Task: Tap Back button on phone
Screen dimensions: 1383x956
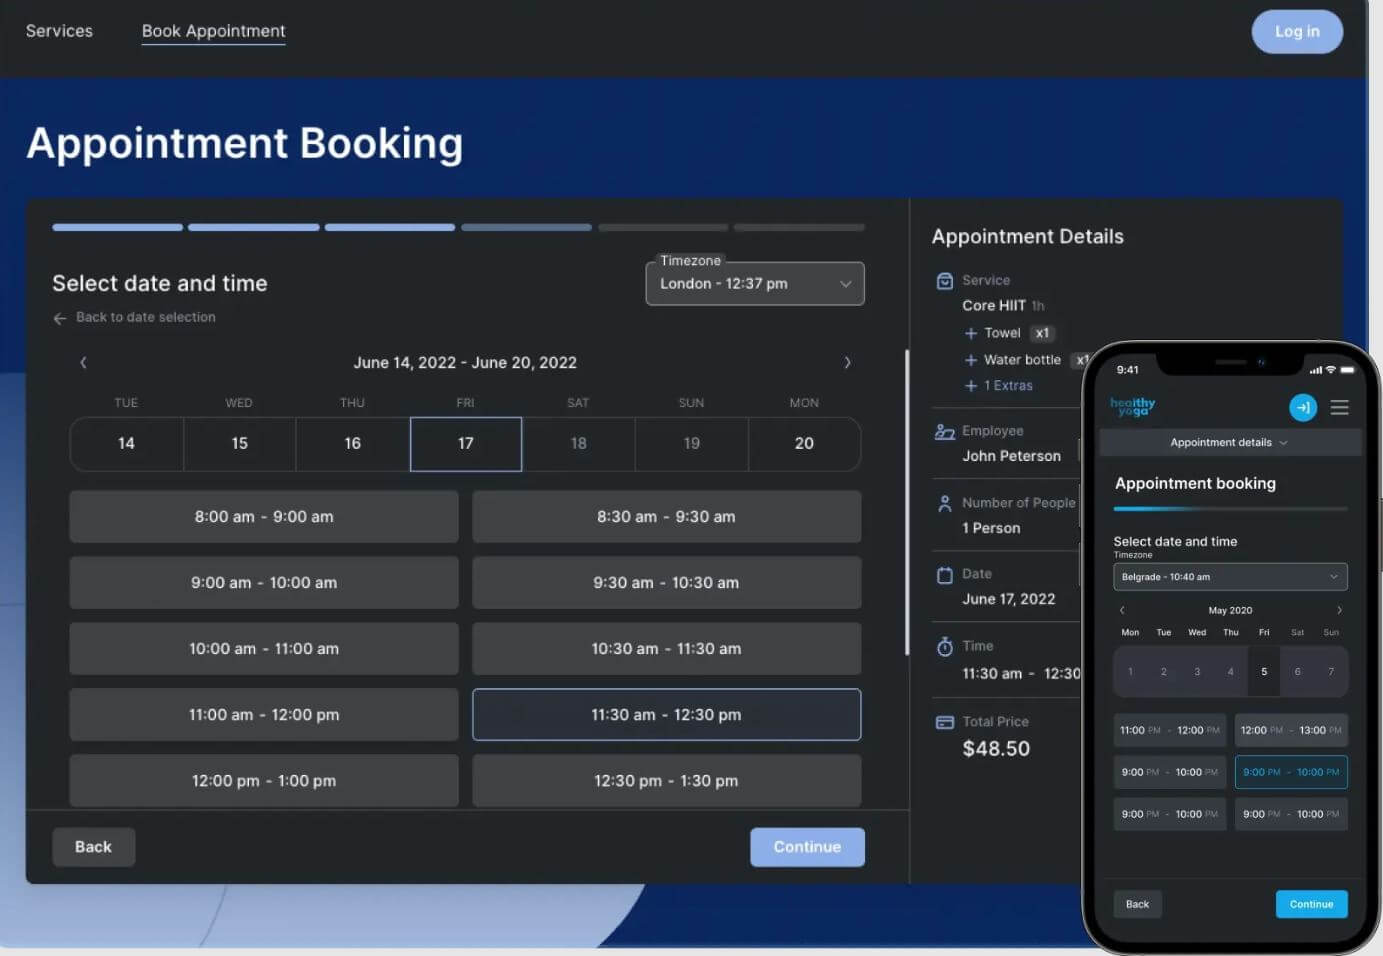Action: pos(1137,904)
